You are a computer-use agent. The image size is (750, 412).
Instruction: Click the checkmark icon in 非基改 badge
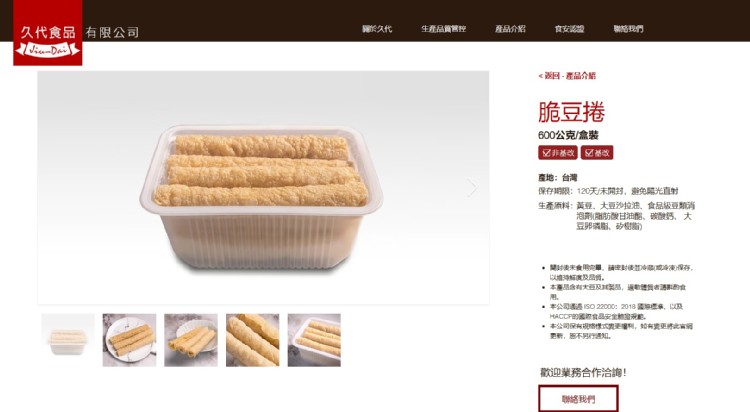coord(546,153)
